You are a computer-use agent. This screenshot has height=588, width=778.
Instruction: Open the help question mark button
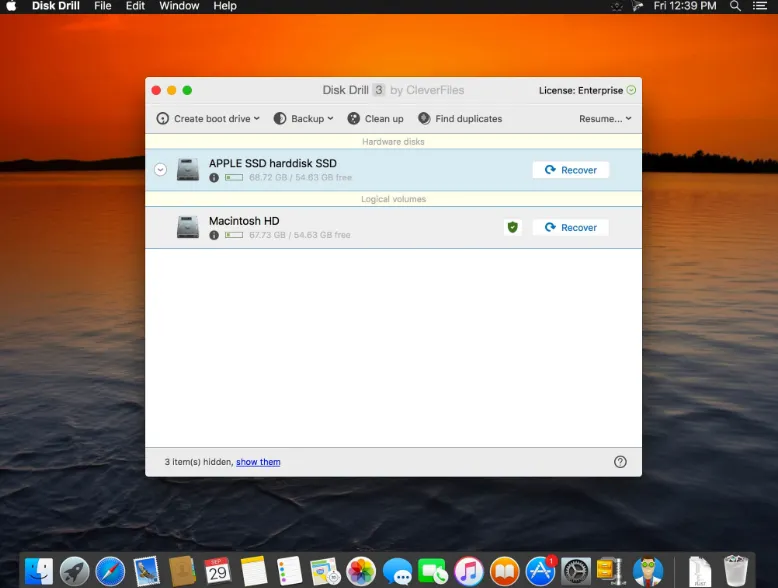[x=620, y=462]
